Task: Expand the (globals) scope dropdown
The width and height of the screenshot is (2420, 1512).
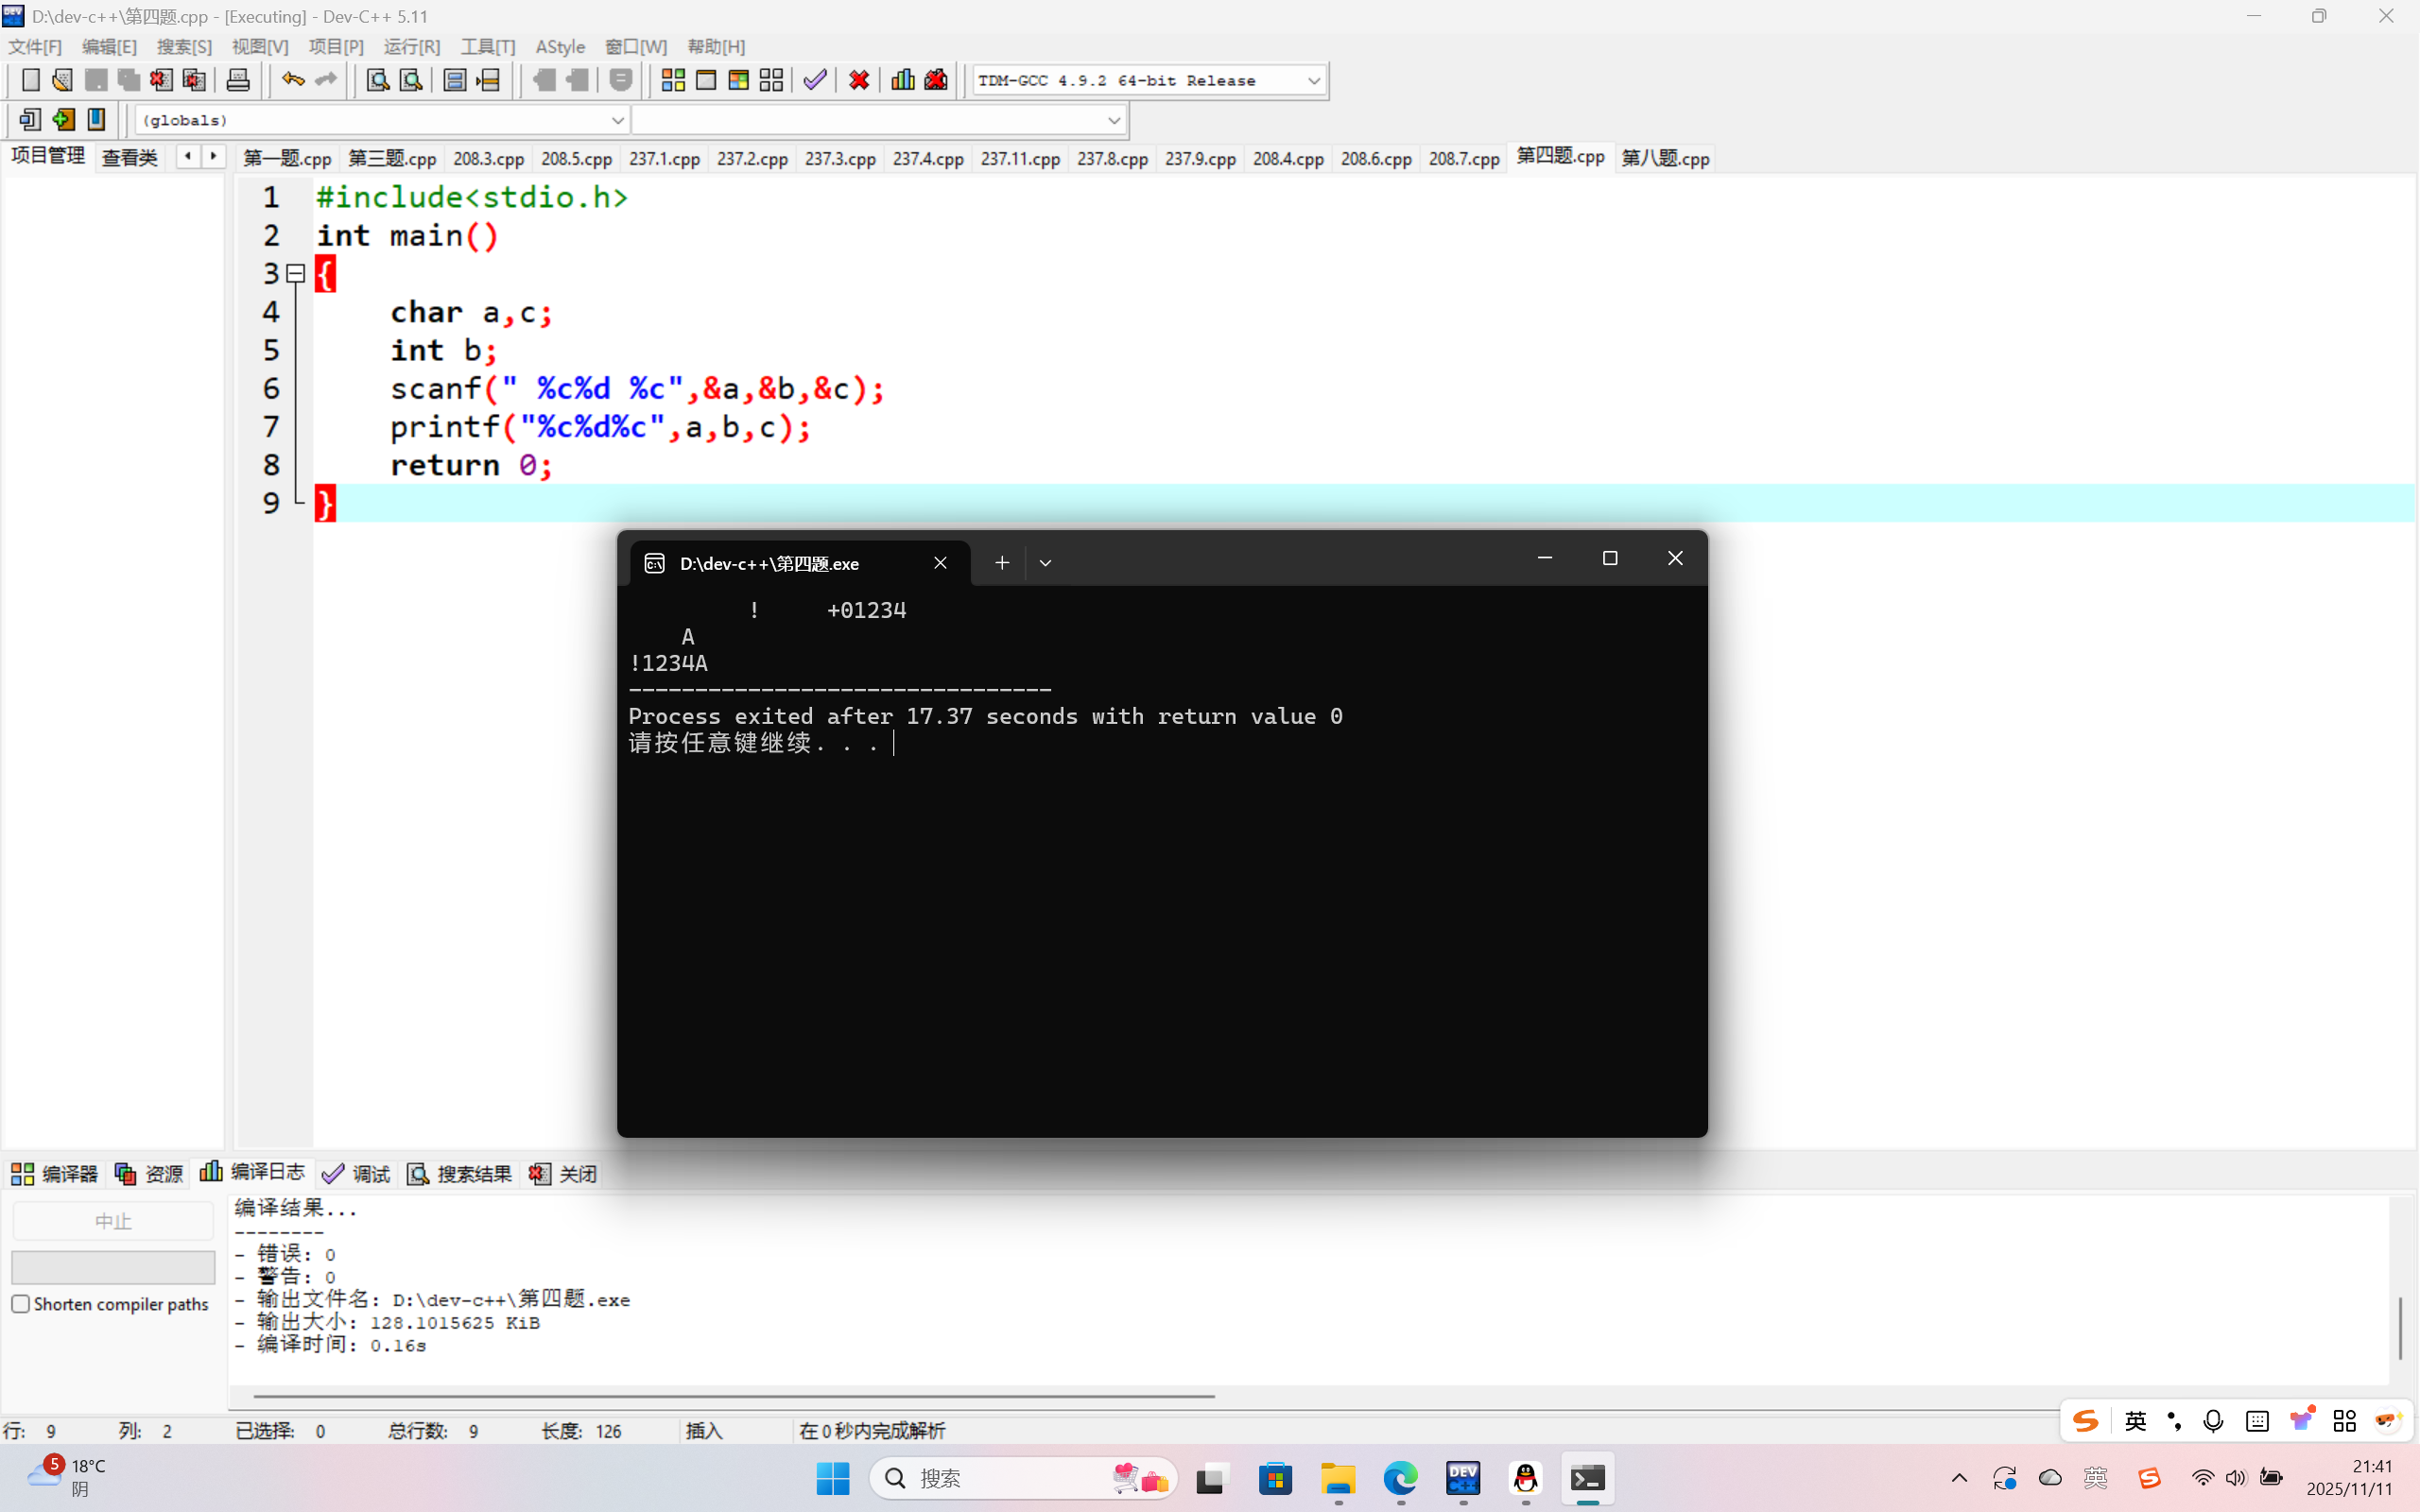Action: click(617, 120)
